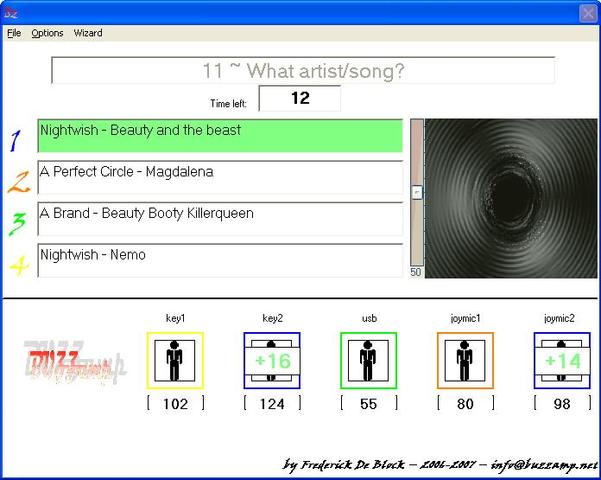Image resolution: width=601 pixels, height=480 pixels.
Task: Click the joymic2 score 98
Action: point(562,404)
